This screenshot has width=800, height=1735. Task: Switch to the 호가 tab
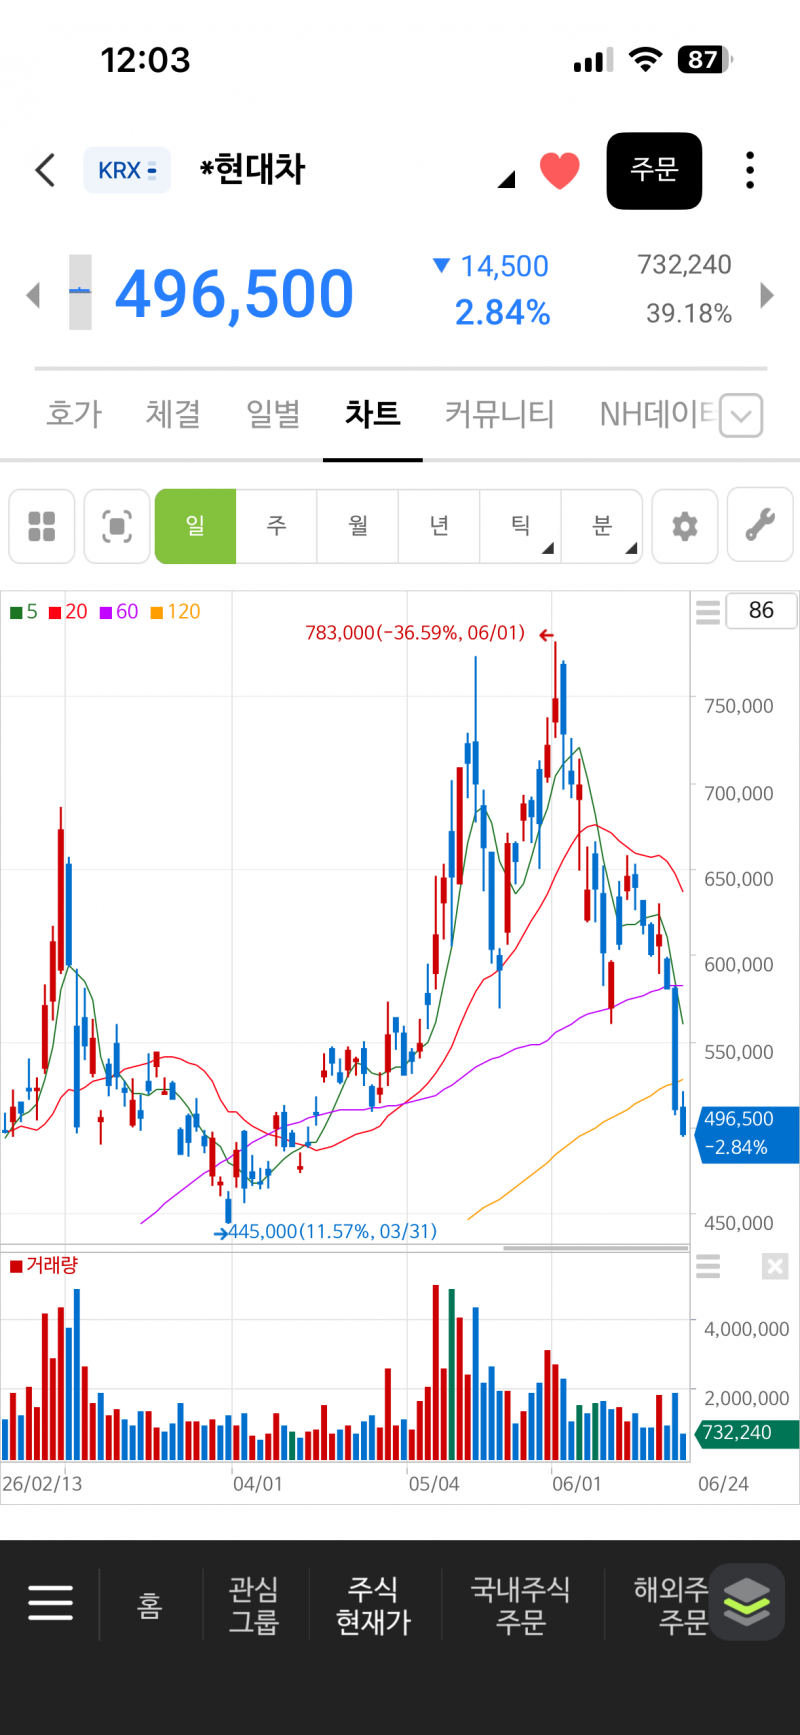tap(74, 413)
